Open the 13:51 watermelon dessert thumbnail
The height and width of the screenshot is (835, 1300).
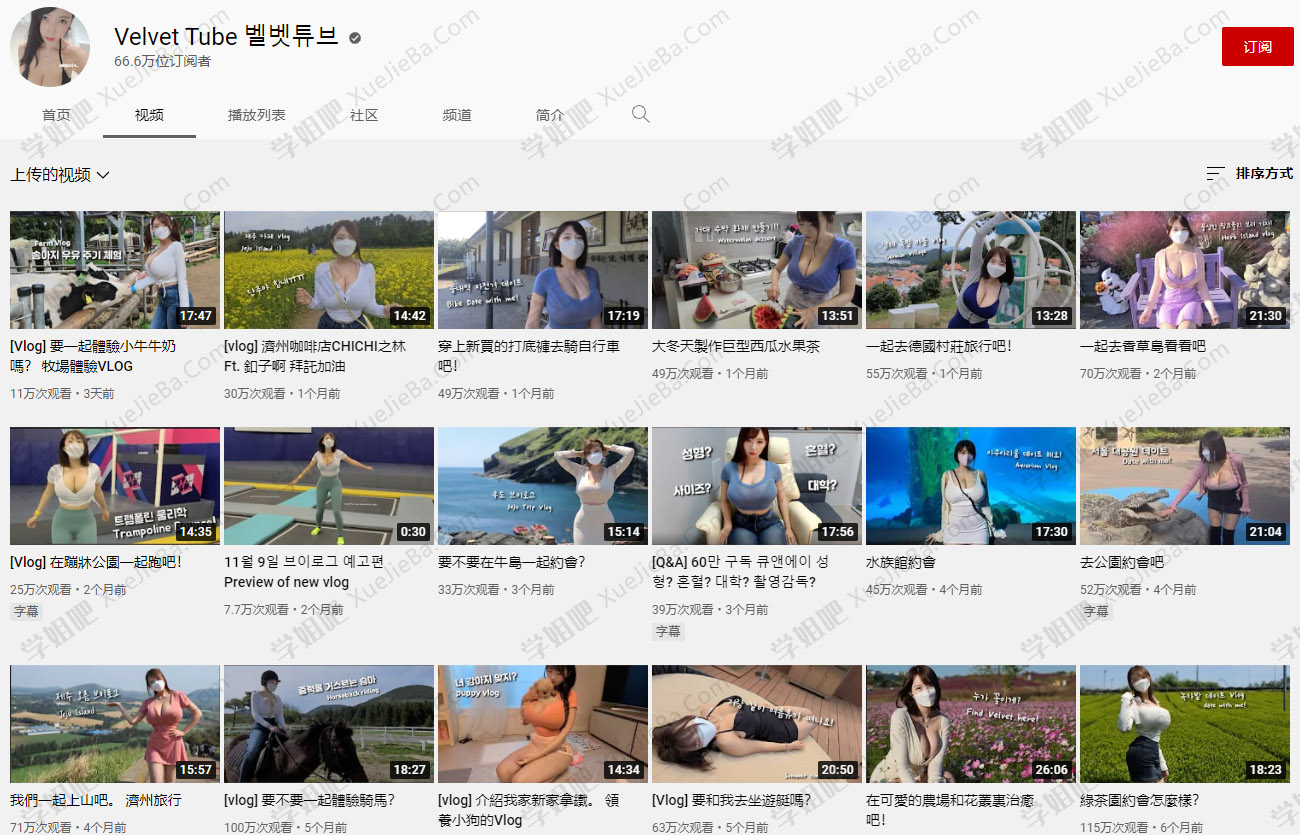pyautogui.click(x=757, y=270)
